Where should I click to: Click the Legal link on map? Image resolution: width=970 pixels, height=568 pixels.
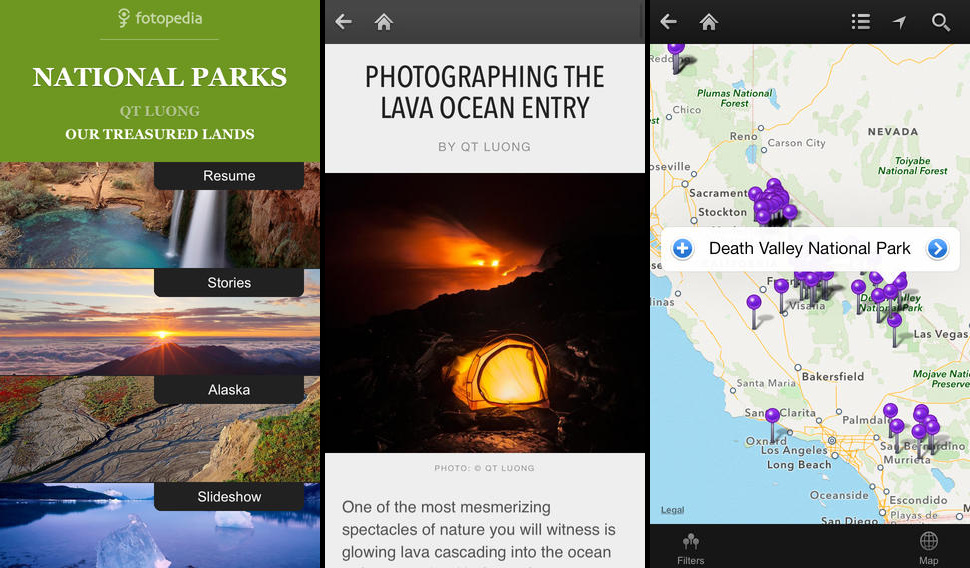(672, 510)
